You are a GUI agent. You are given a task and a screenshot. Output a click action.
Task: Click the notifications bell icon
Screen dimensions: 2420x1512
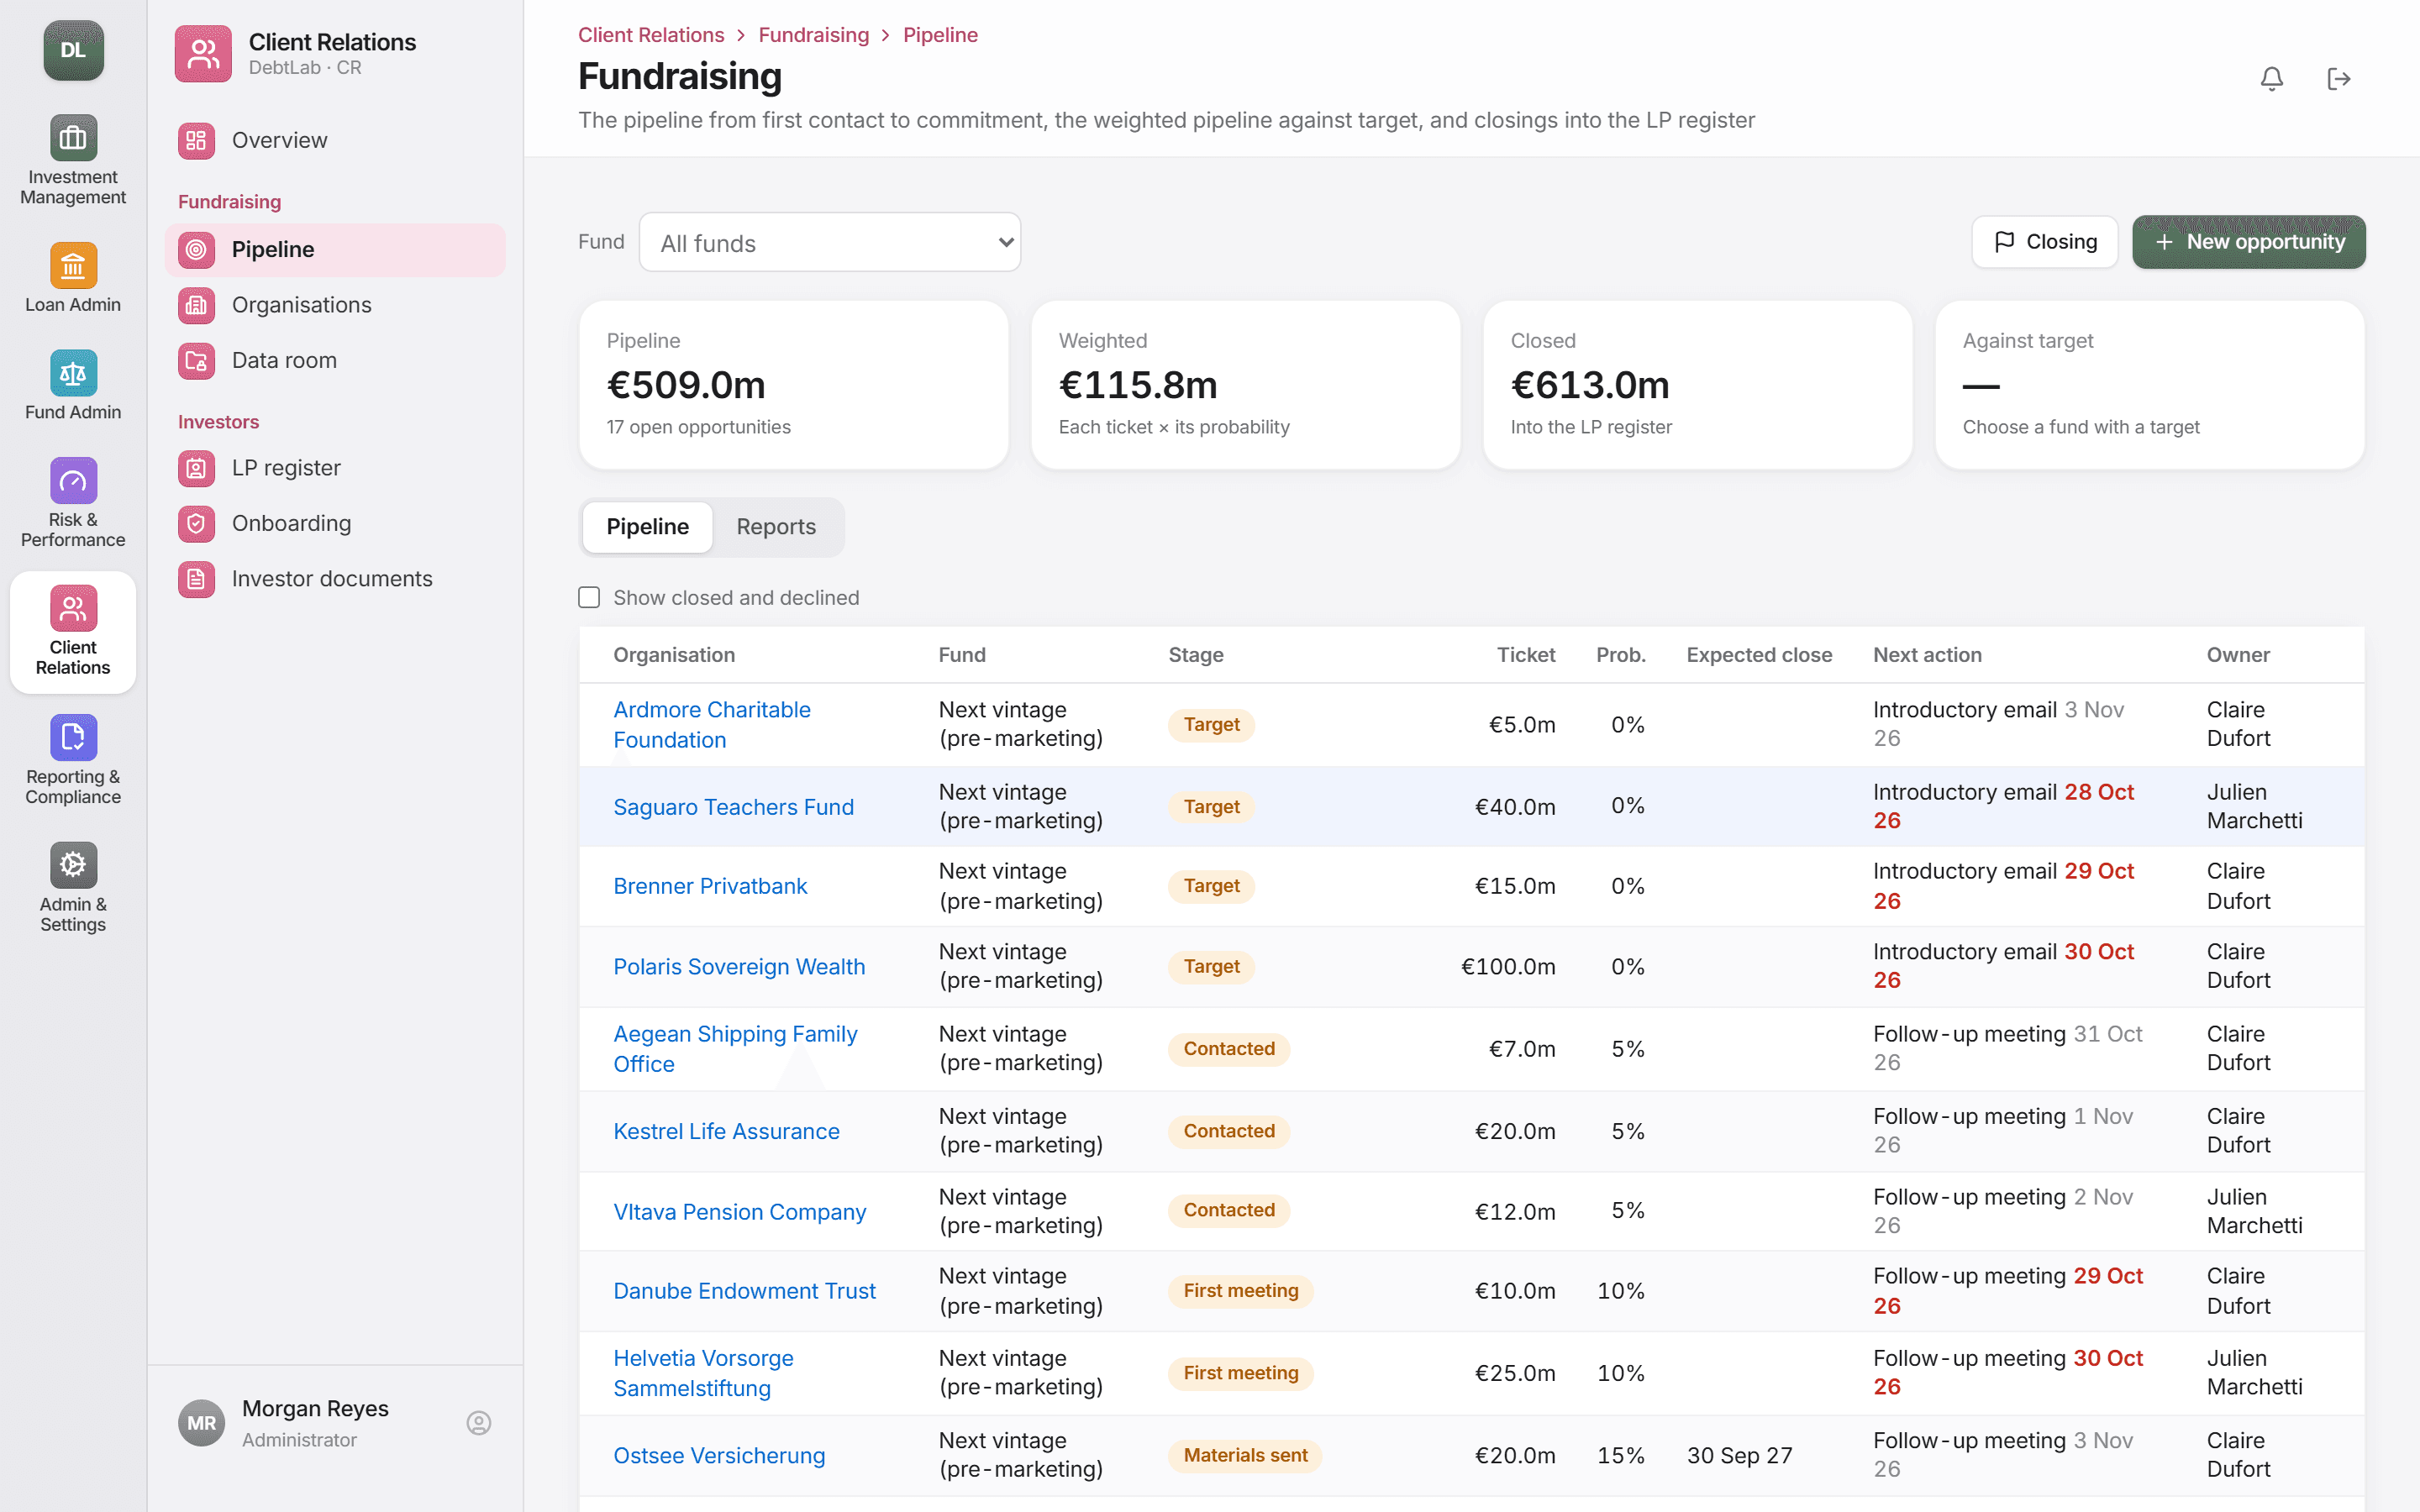[2272, 78]
